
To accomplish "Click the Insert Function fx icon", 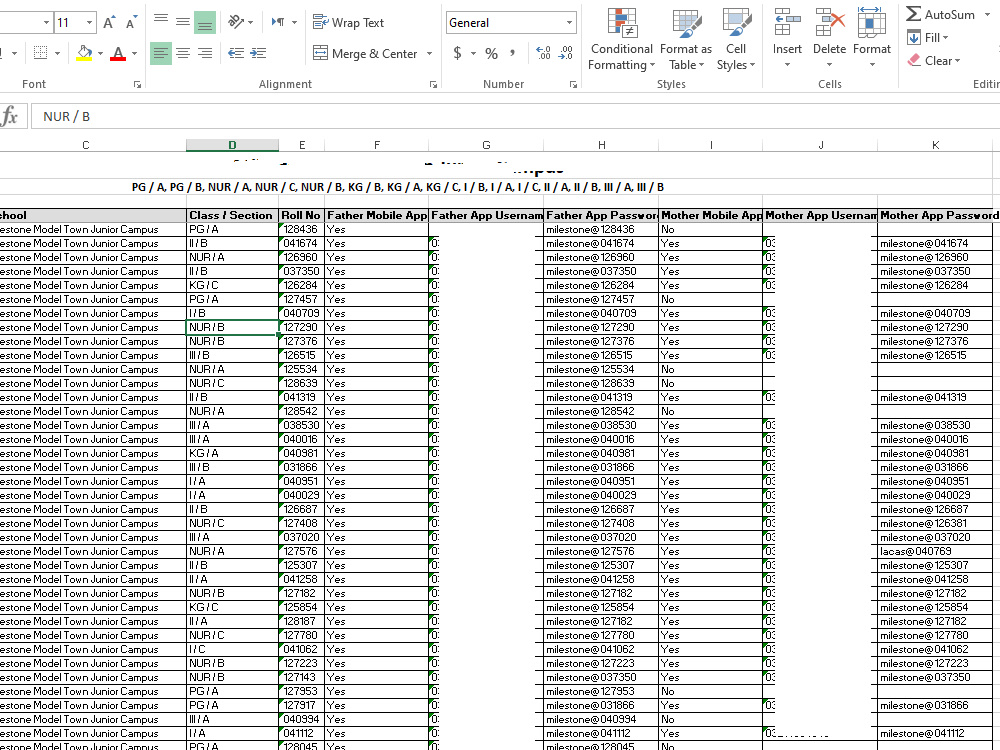I will coord(10,116).
